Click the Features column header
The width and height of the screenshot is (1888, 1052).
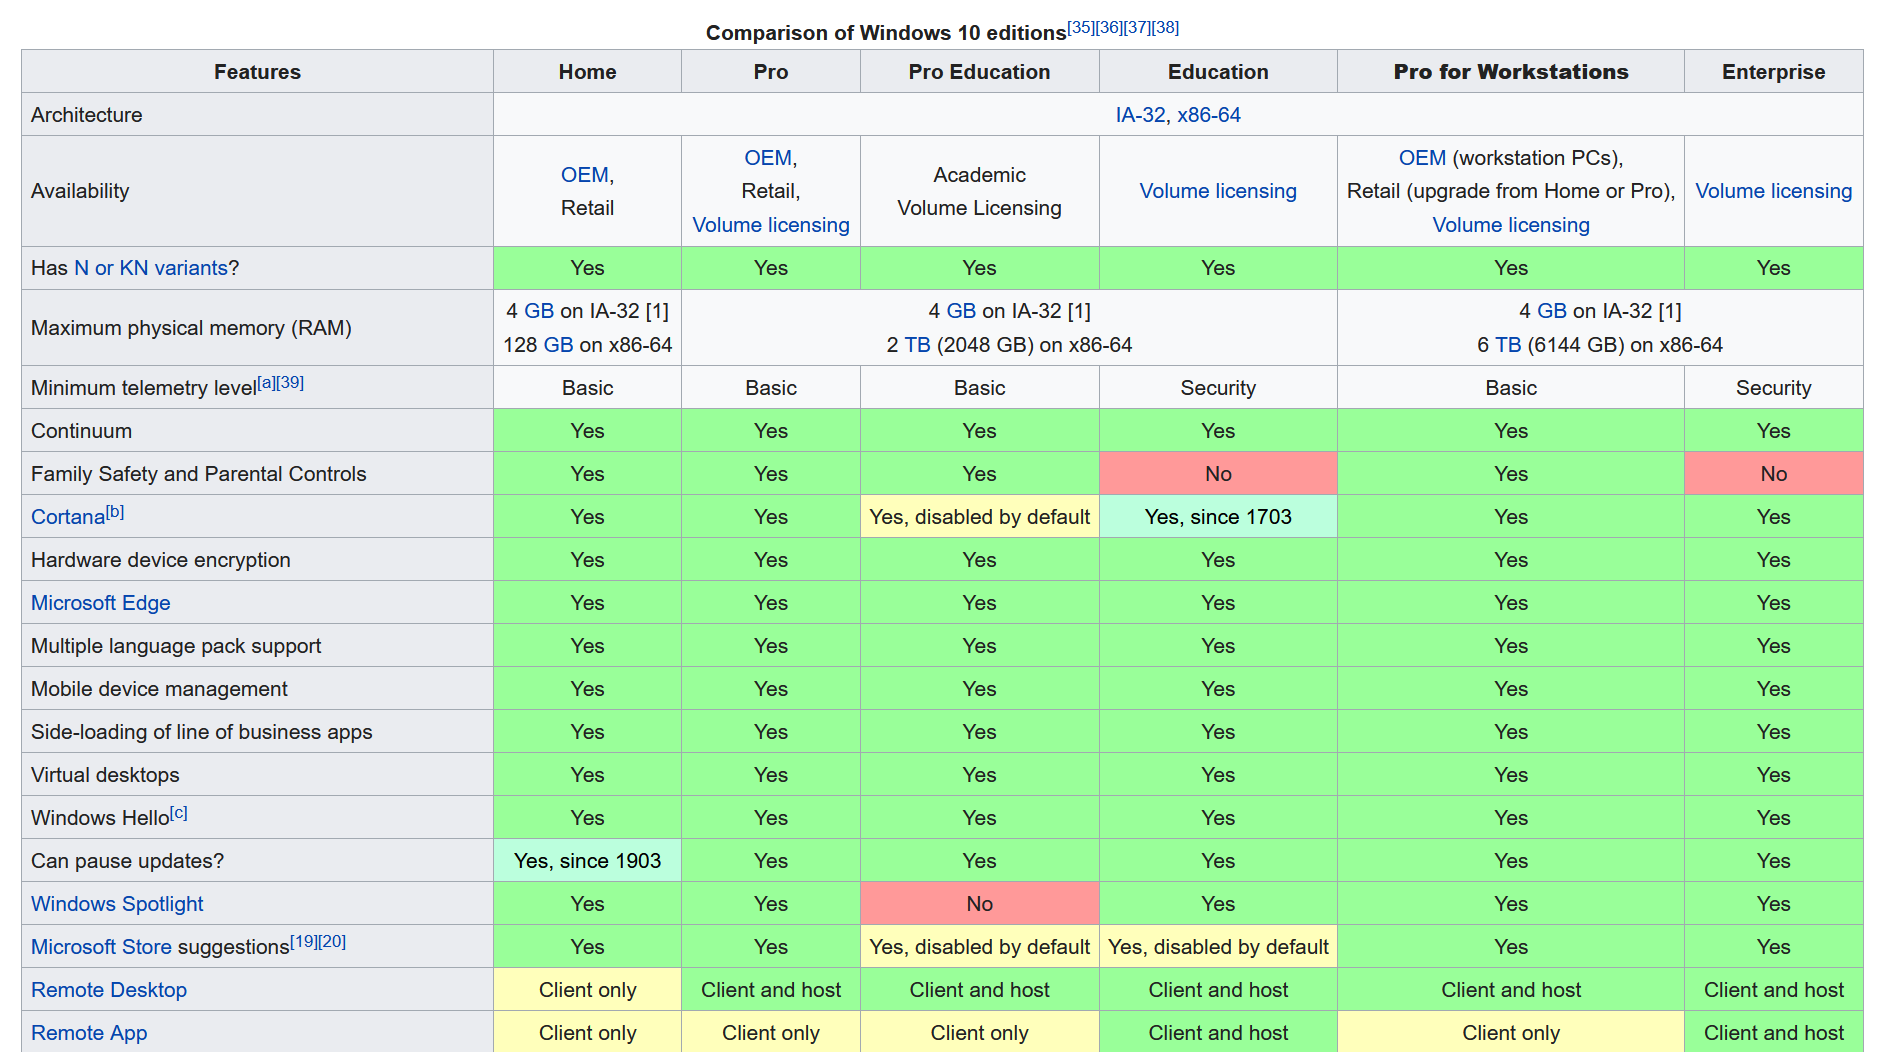[x=257, y=72]
